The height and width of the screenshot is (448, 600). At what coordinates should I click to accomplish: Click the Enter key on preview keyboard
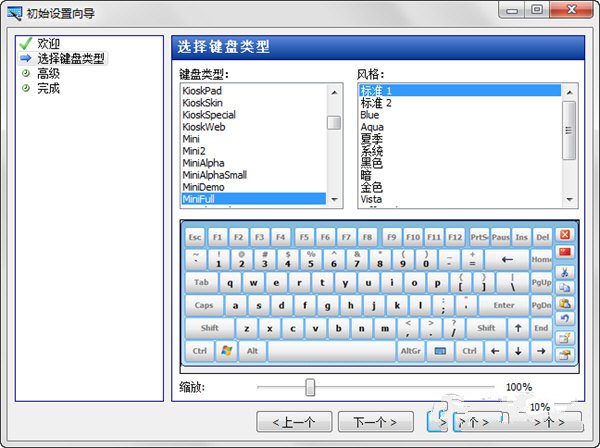coord(504,305)
